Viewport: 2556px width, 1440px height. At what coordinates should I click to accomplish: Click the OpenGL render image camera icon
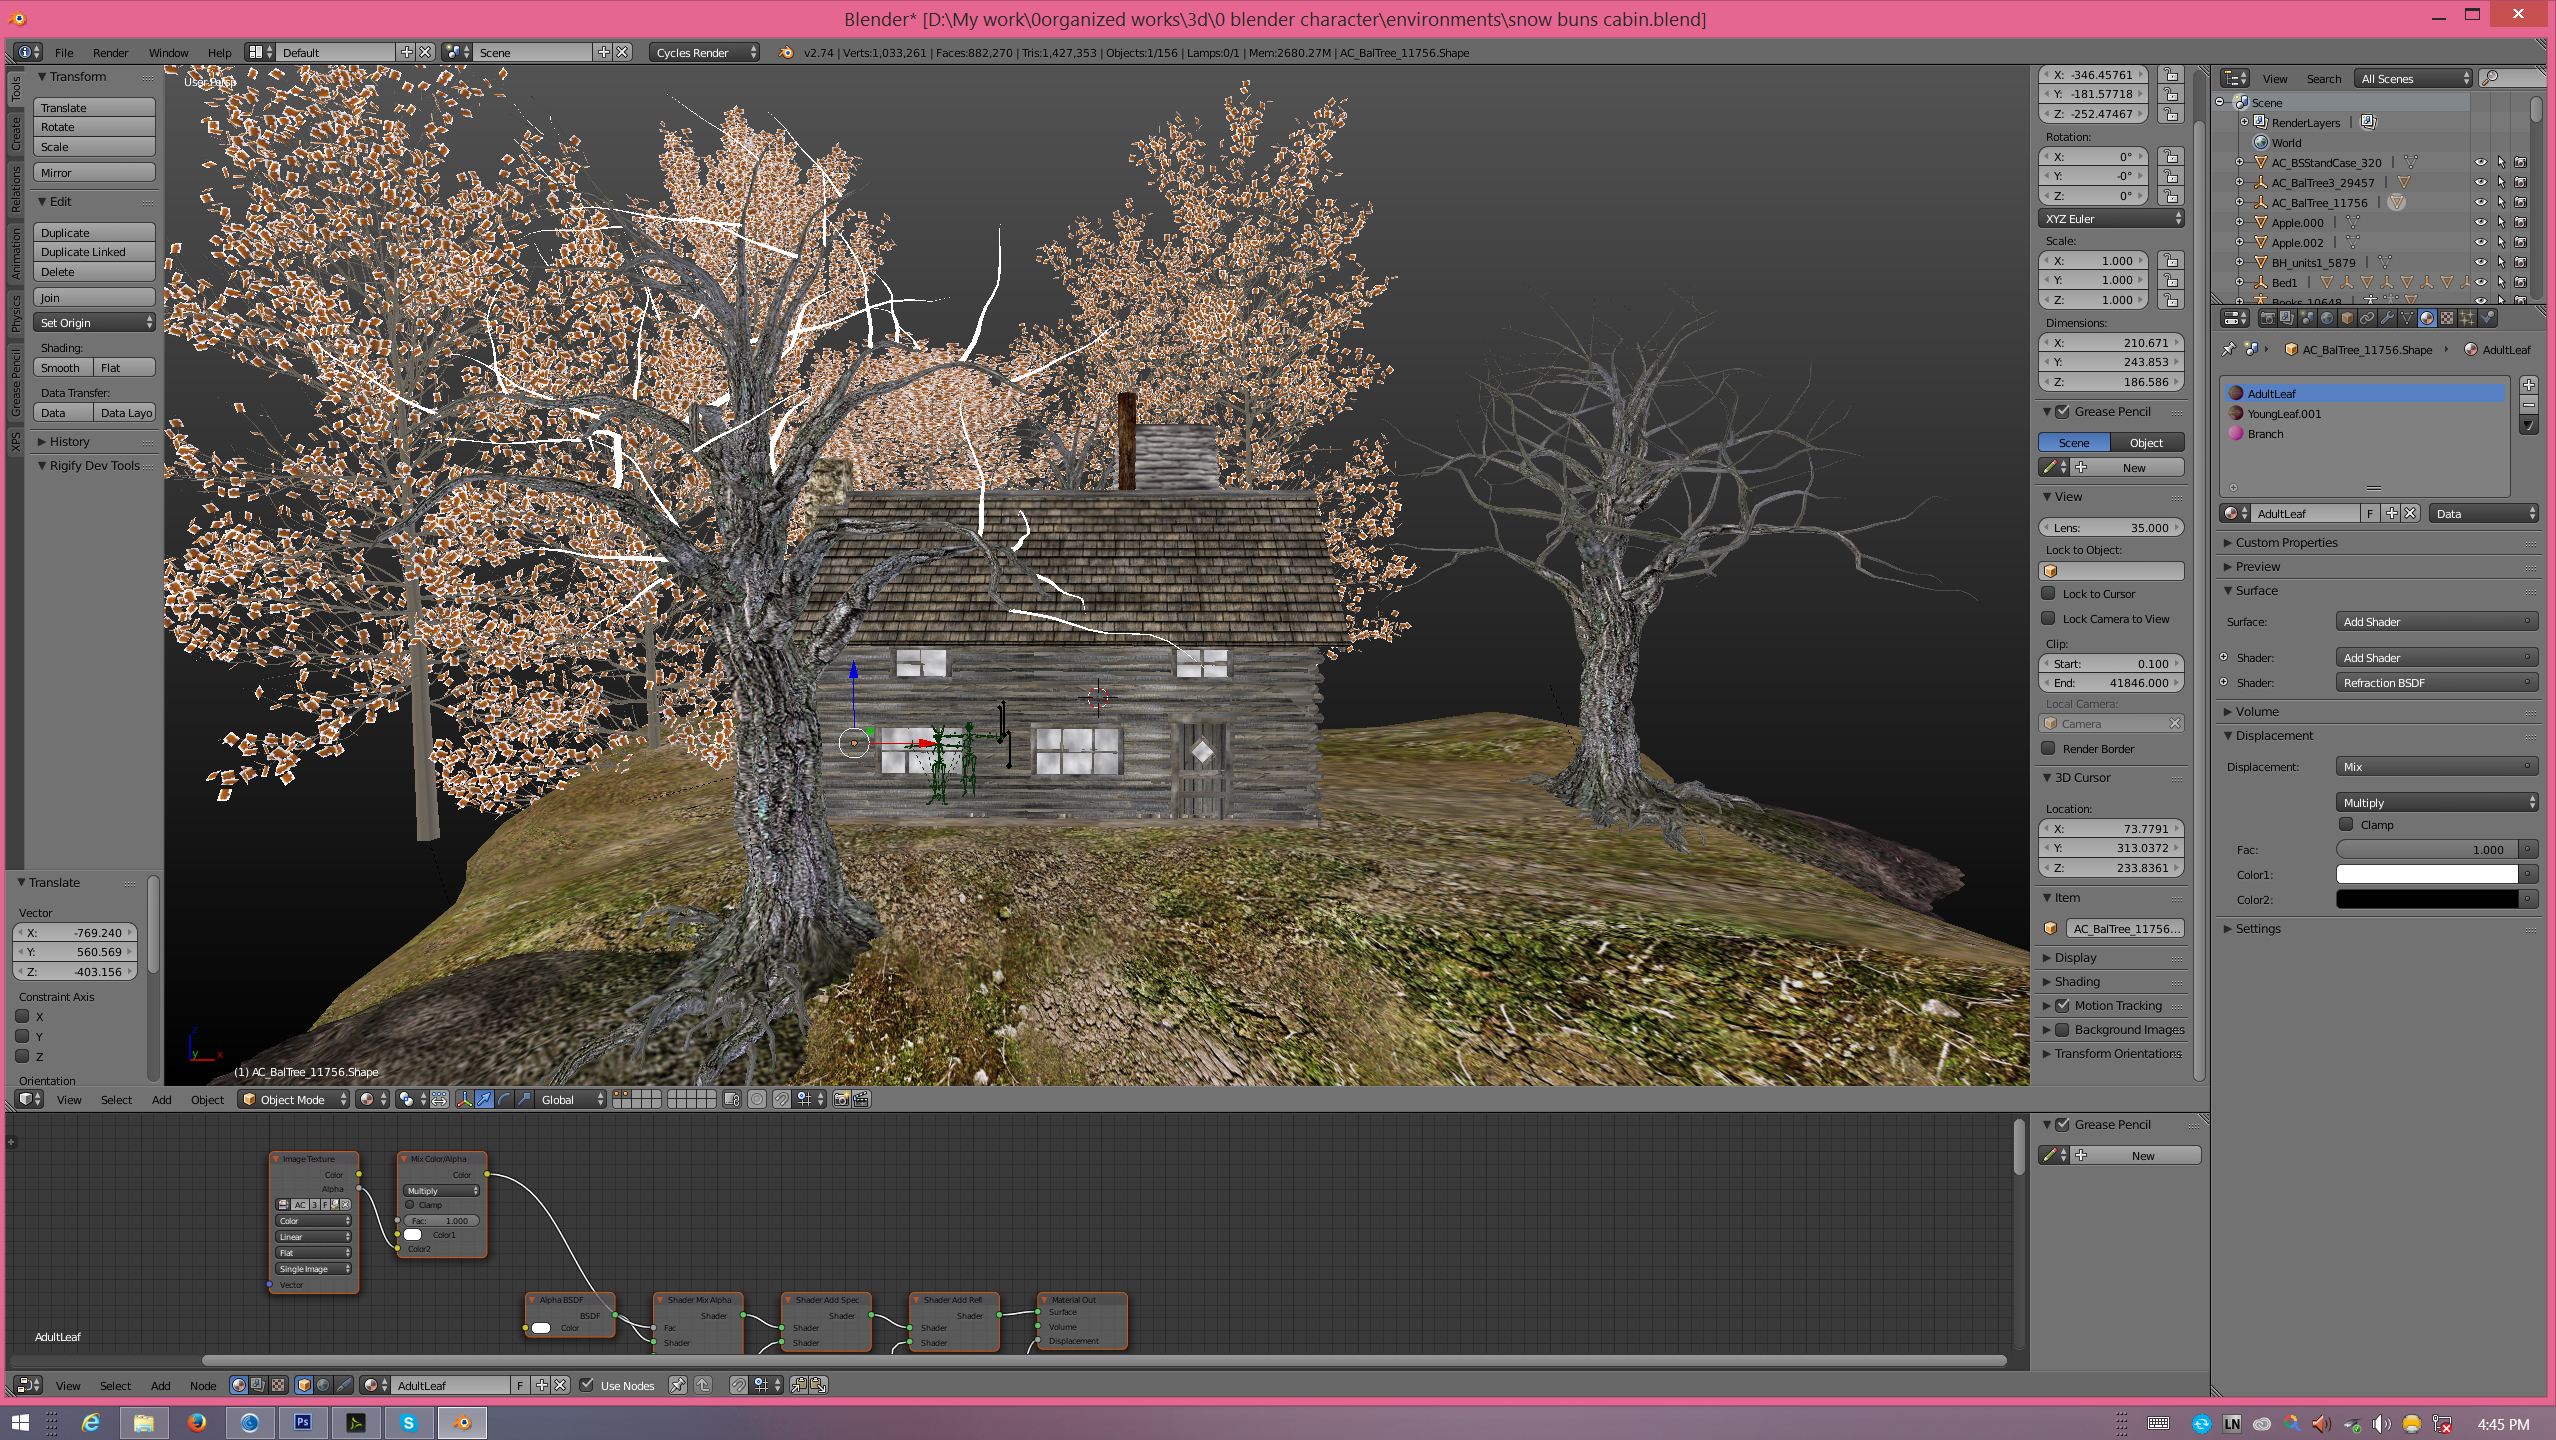pos(841,1099)
